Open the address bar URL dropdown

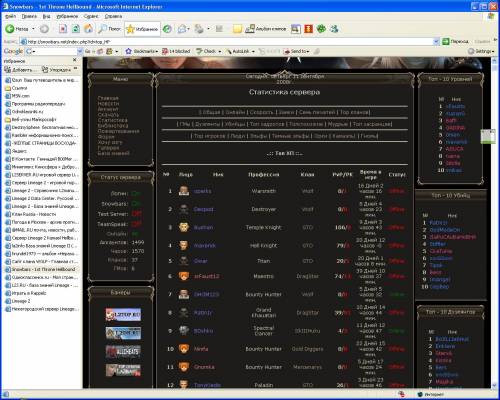pyautogui.click(x=436, y=41)
